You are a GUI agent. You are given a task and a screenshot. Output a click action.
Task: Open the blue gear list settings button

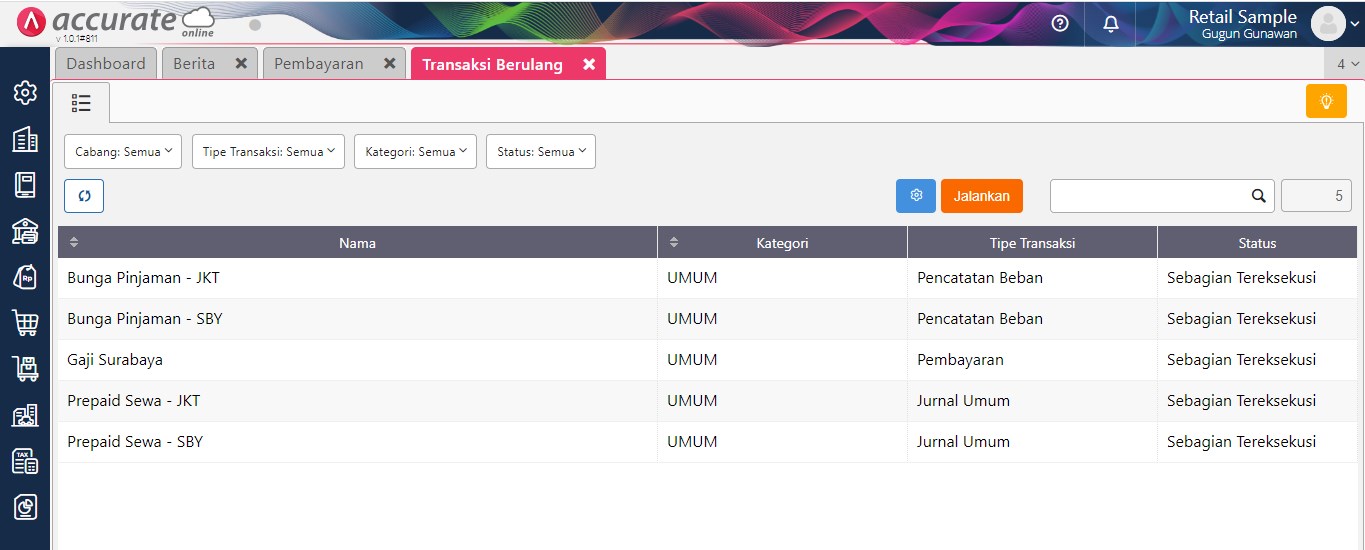pos(916,196)
